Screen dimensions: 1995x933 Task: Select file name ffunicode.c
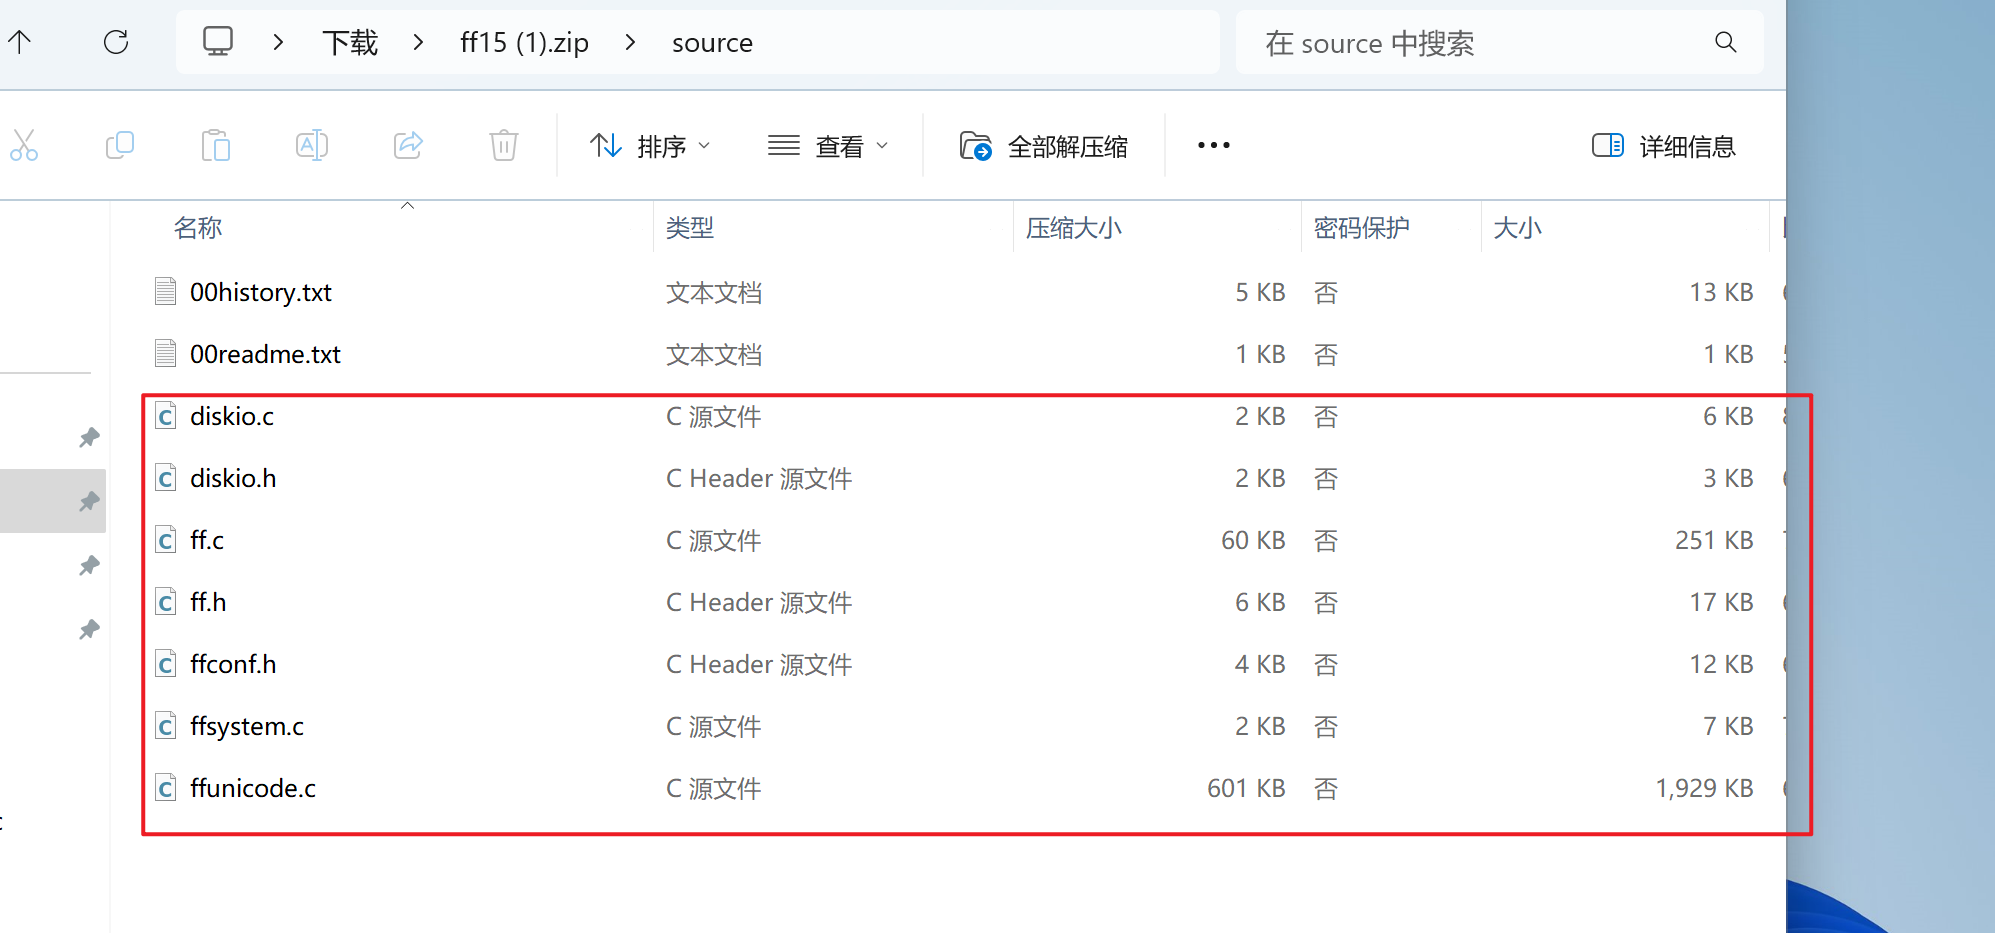253,788
